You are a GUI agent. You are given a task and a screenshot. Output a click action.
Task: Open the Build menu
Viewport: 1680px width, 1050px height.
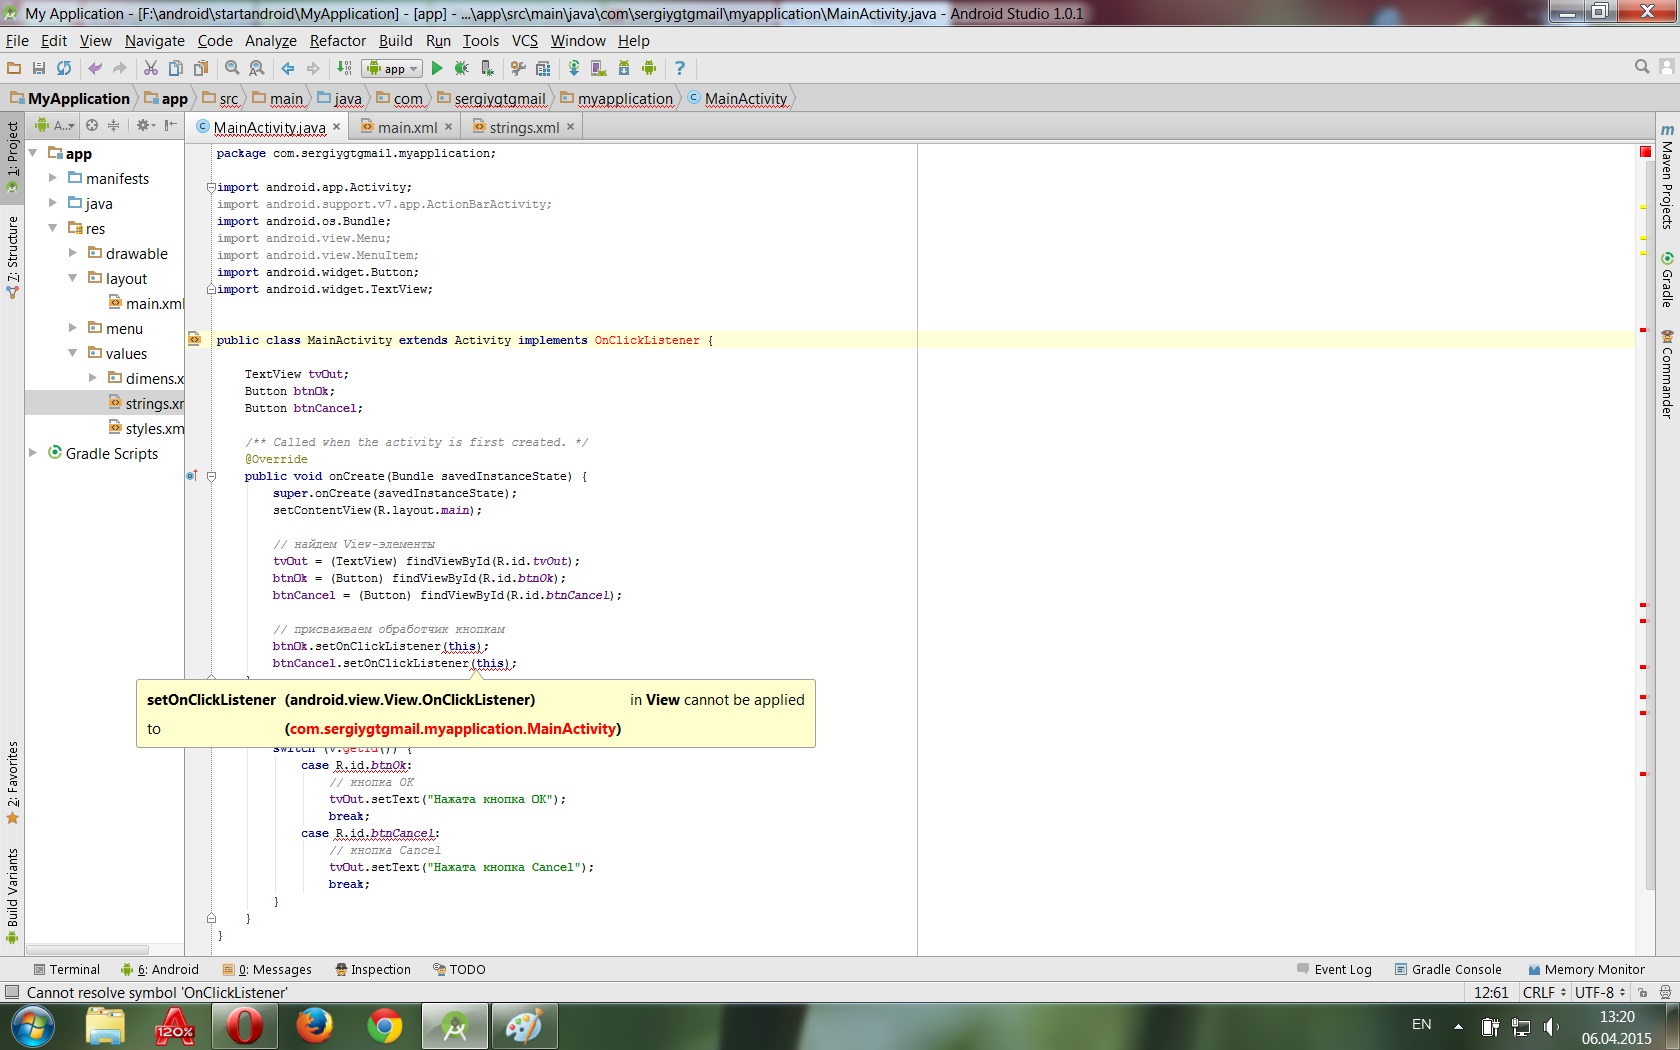(x=396, y=41)
